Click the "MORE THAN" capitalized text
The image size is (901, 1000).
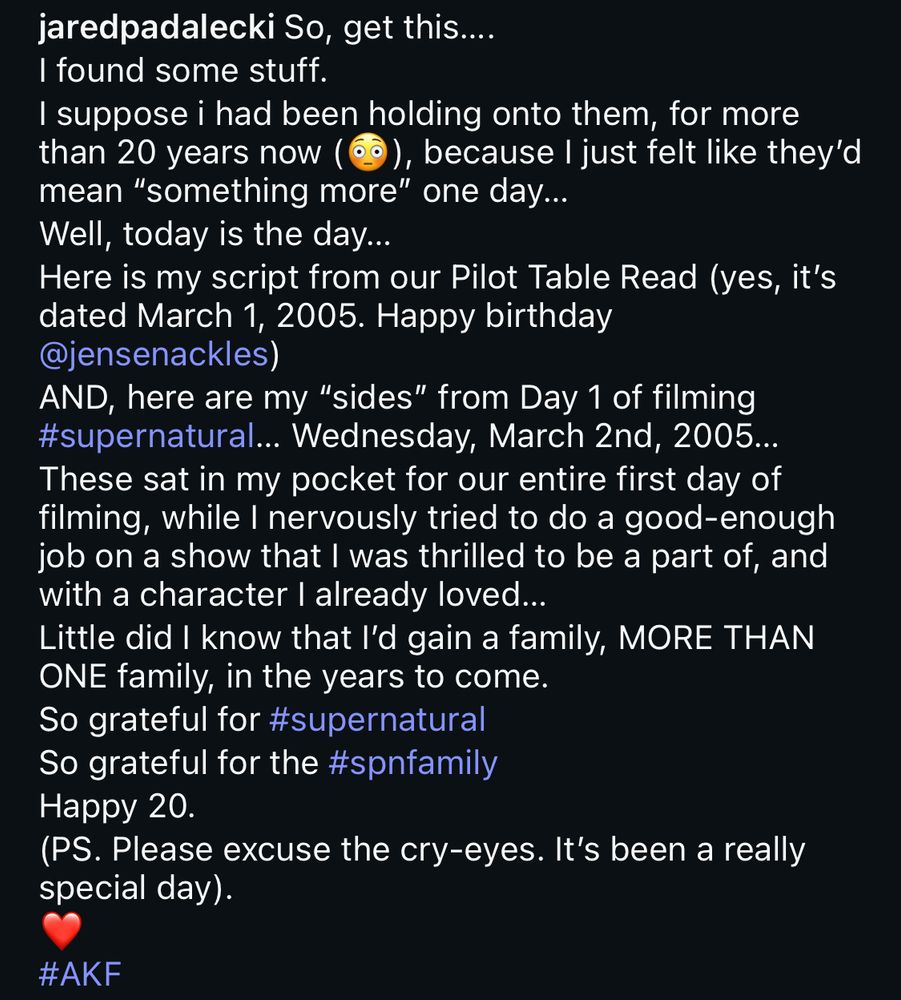(x=716, y=639)
